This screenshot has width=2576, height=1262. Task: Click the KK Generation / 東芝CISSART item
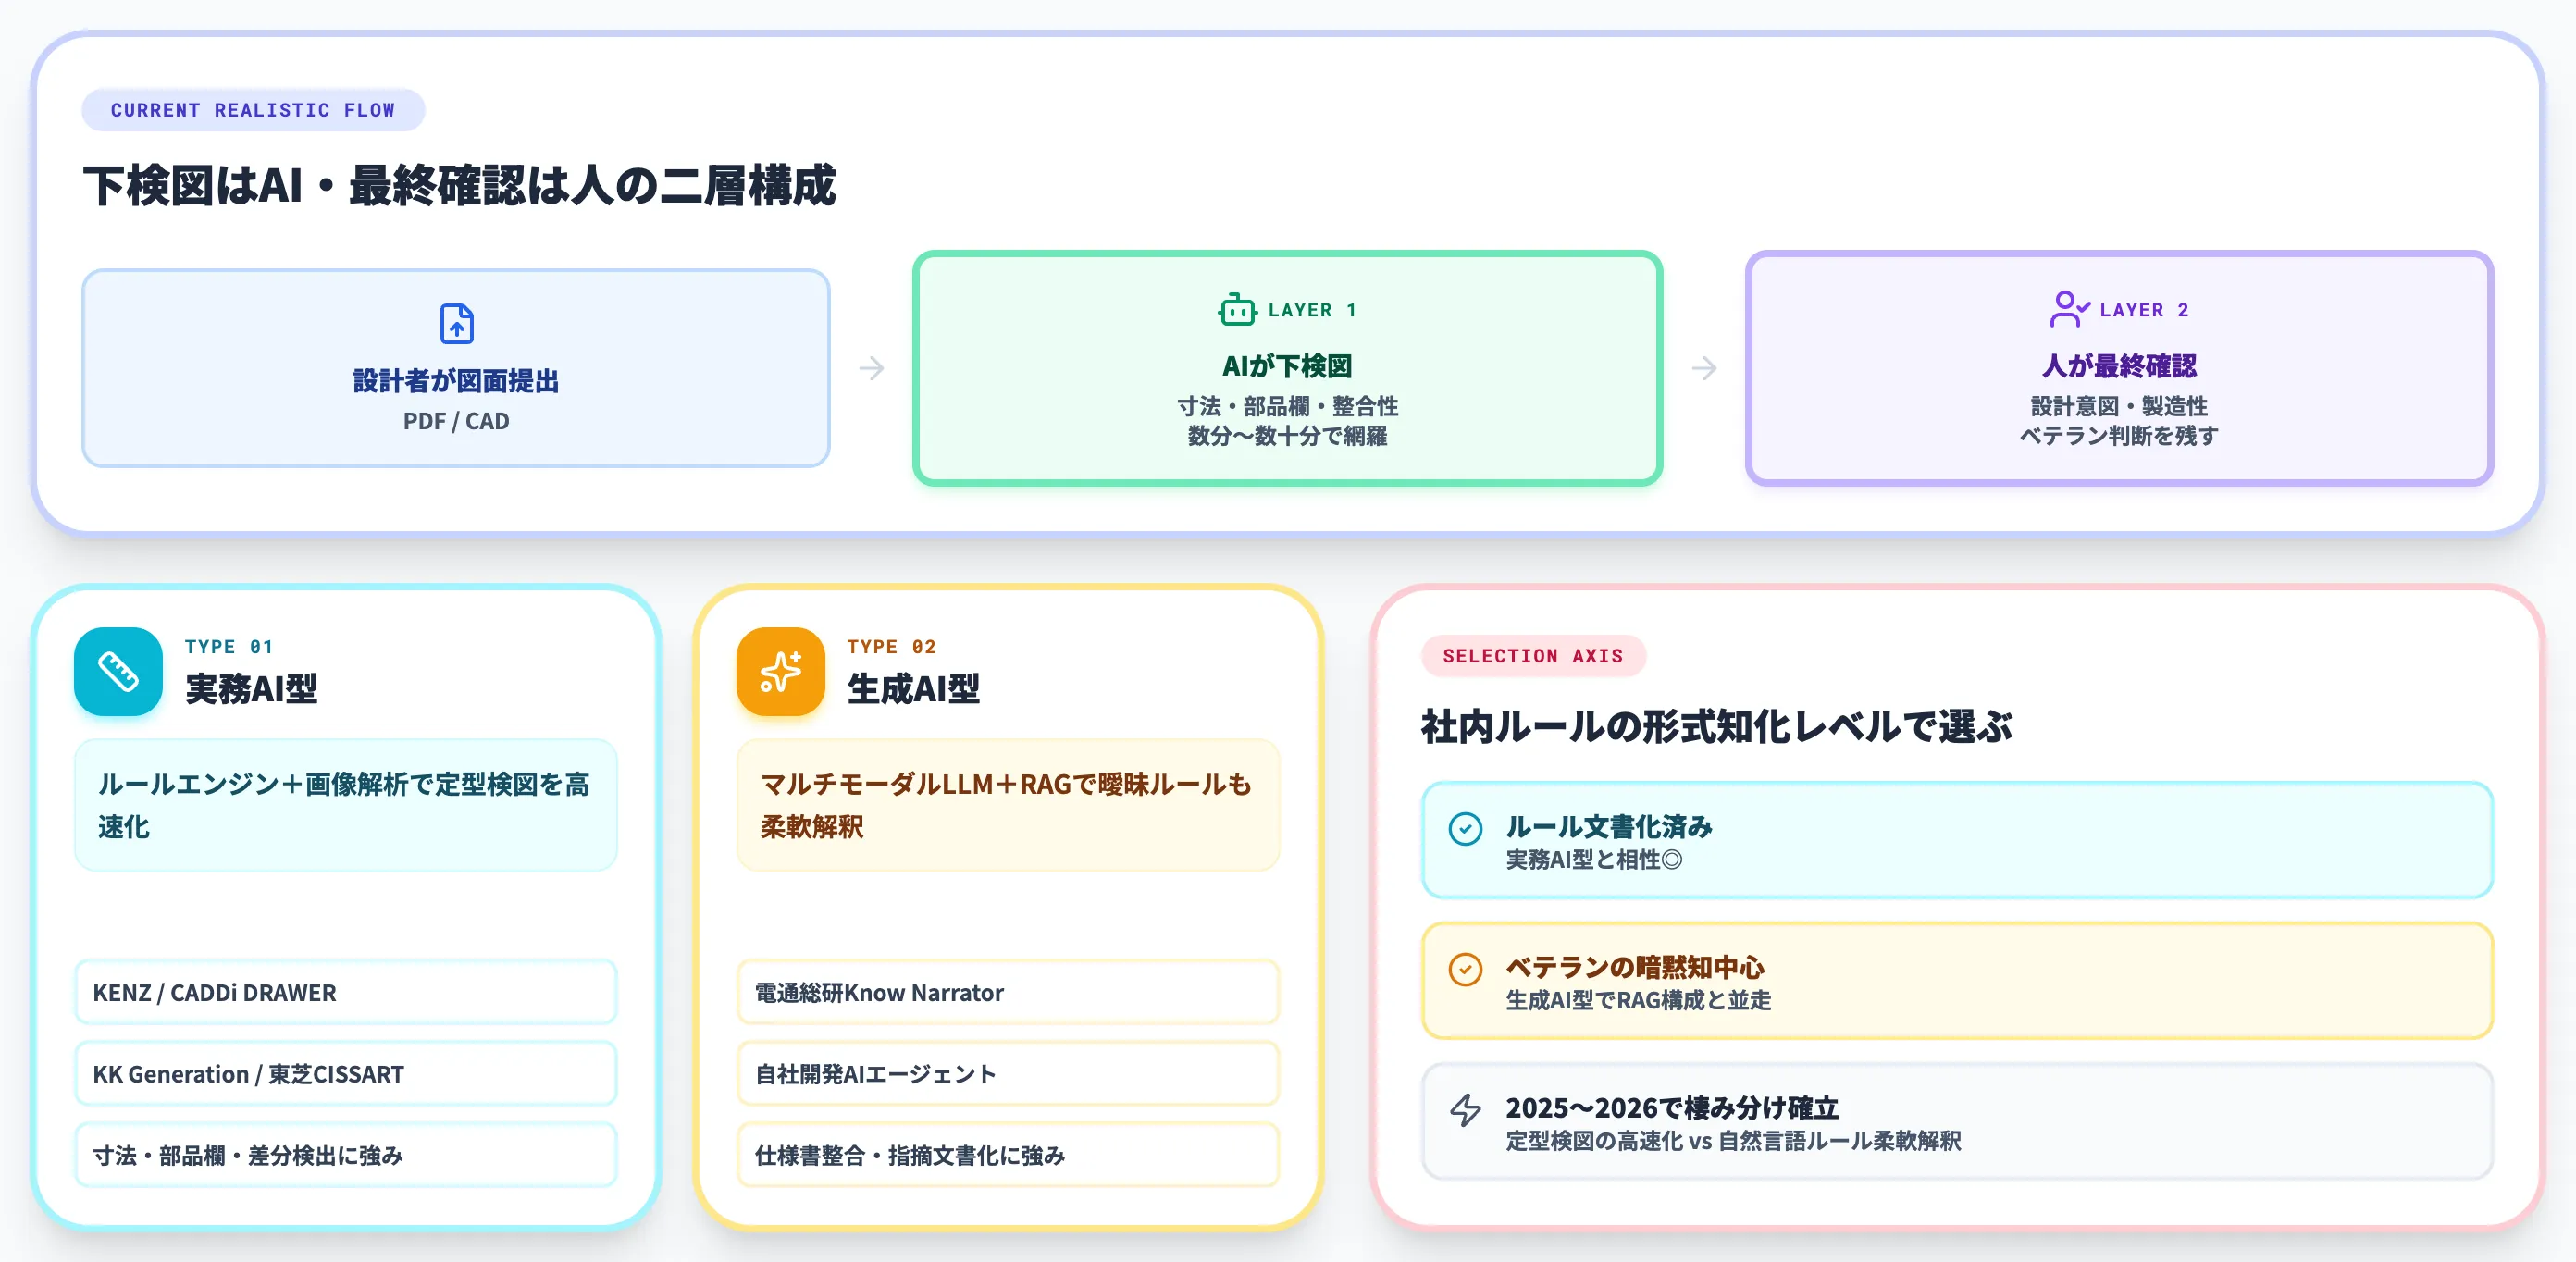346,1073
